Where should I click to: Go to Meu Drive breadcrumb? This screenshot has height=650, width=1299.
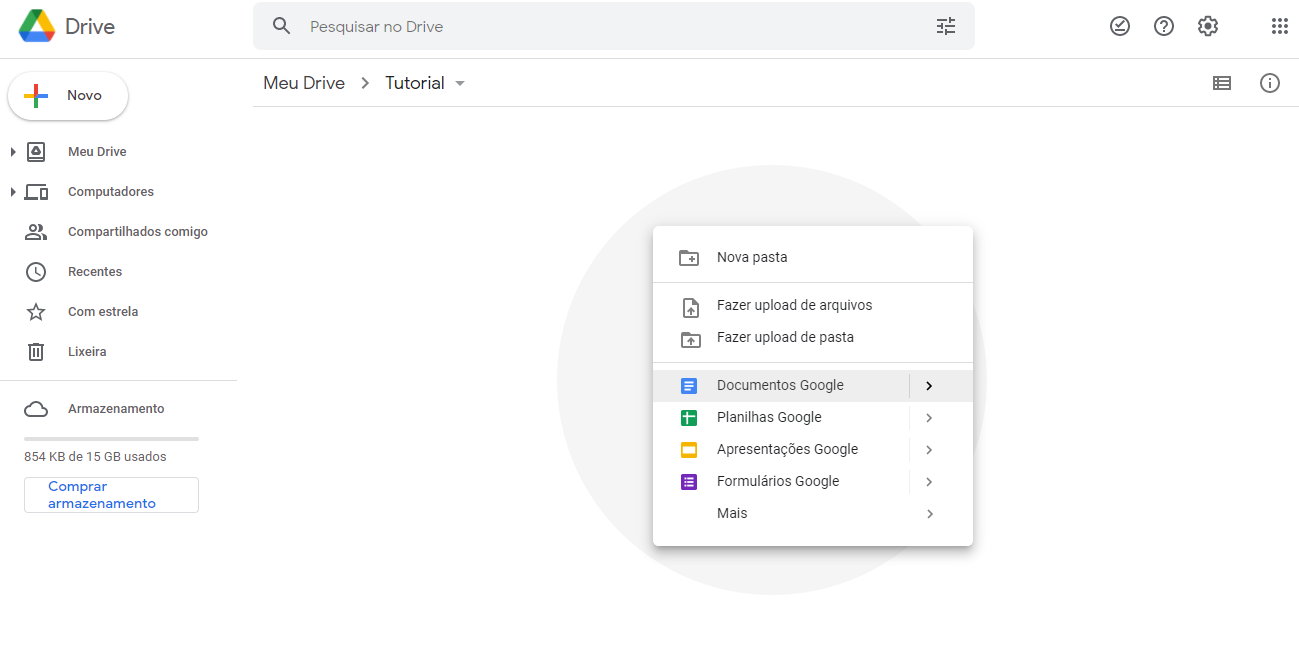[304, 83]
